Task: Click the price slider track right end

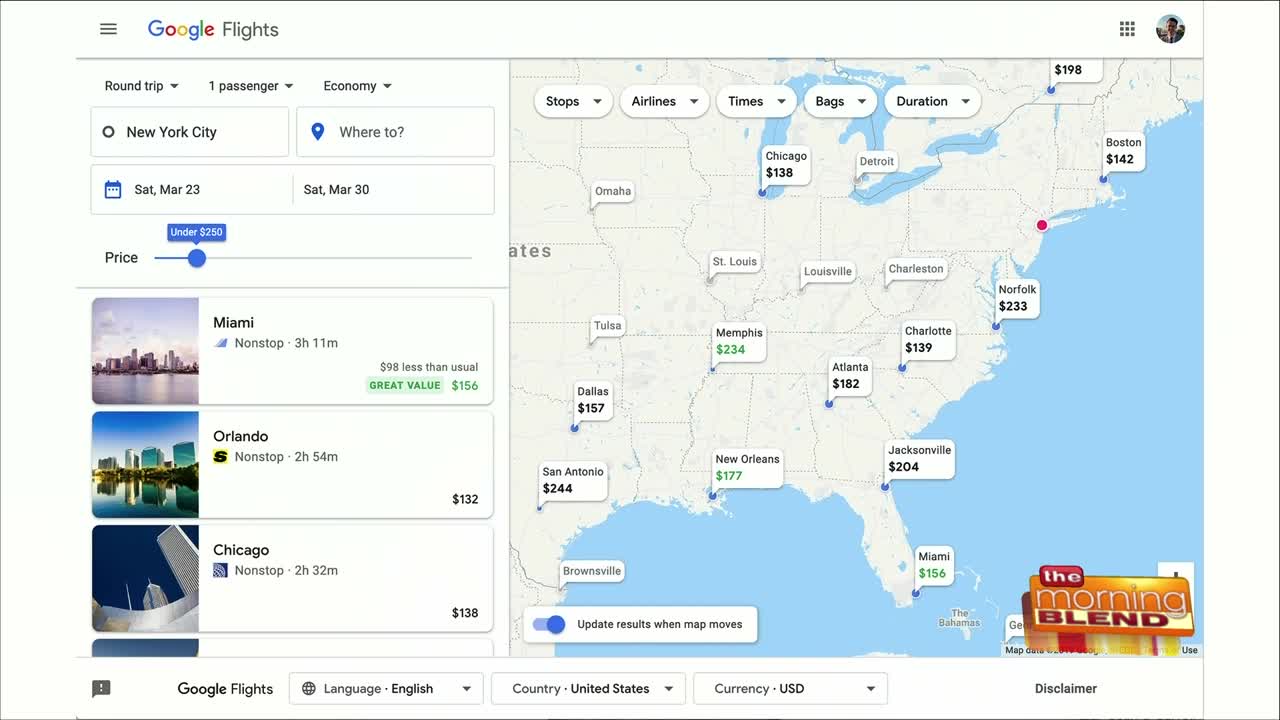Action: pyautogui.click(x=469, y=258)
